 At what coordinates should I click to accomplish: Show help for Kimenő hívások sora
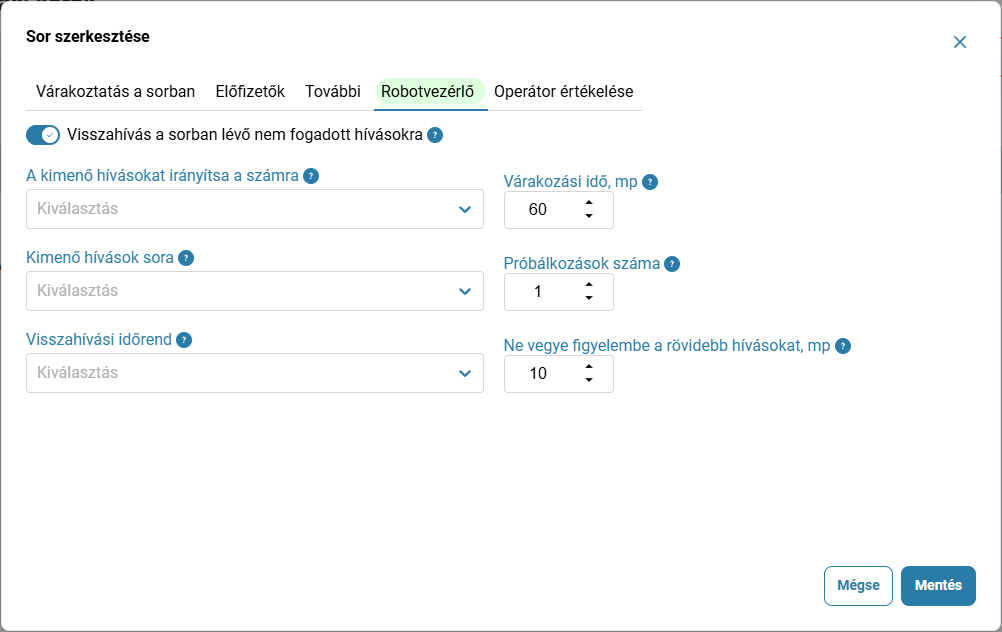tap(186, 258)
